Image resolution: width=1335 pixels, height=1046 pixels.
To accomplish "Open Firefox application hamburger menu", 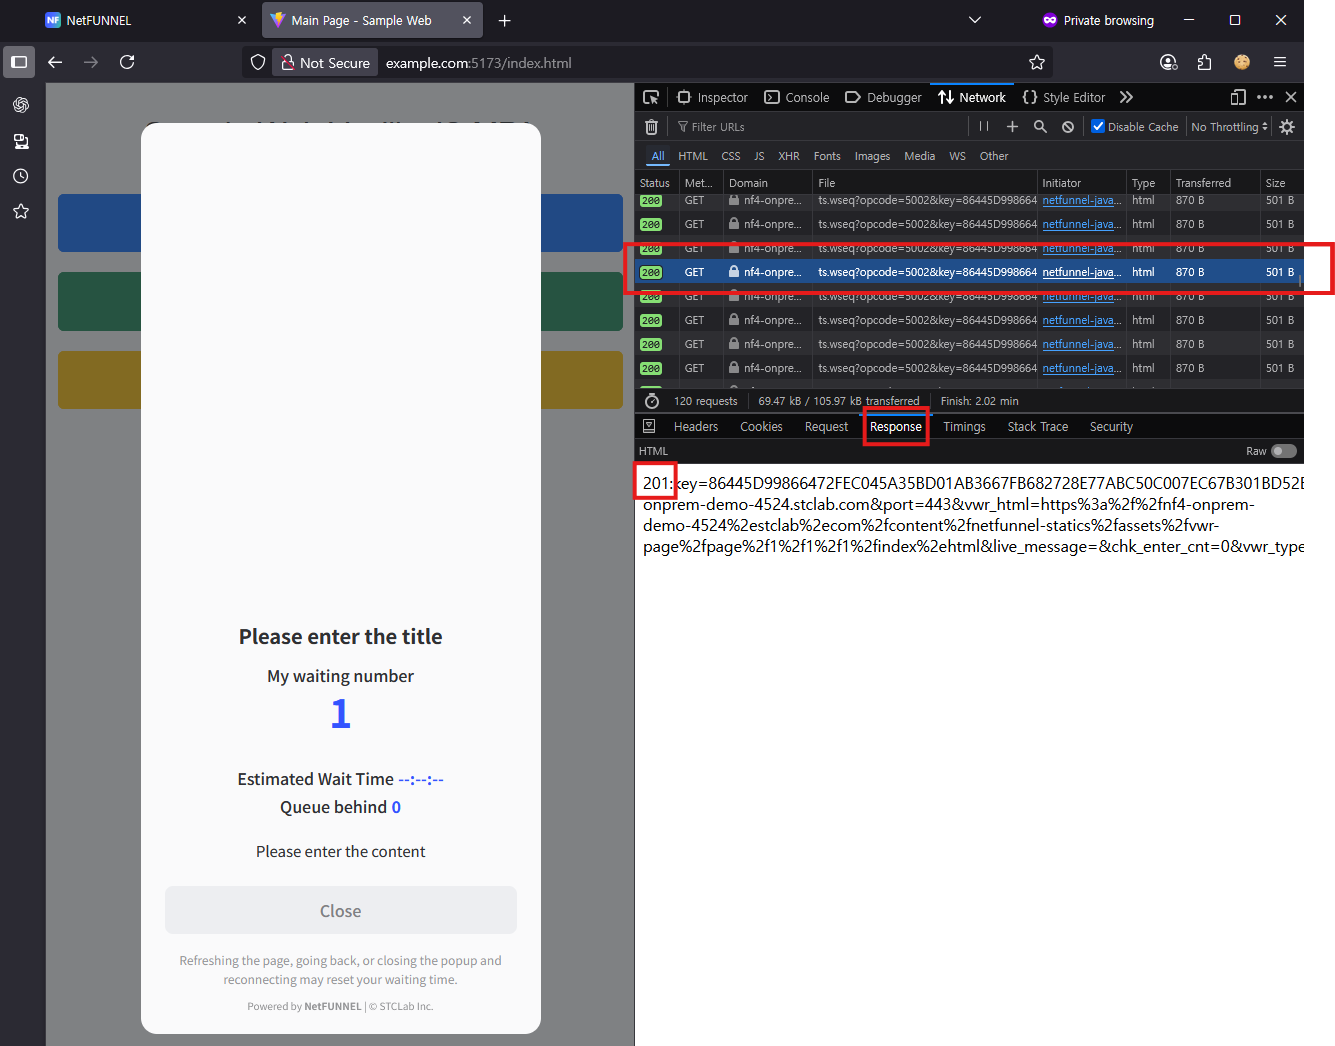I will 1280,62.
